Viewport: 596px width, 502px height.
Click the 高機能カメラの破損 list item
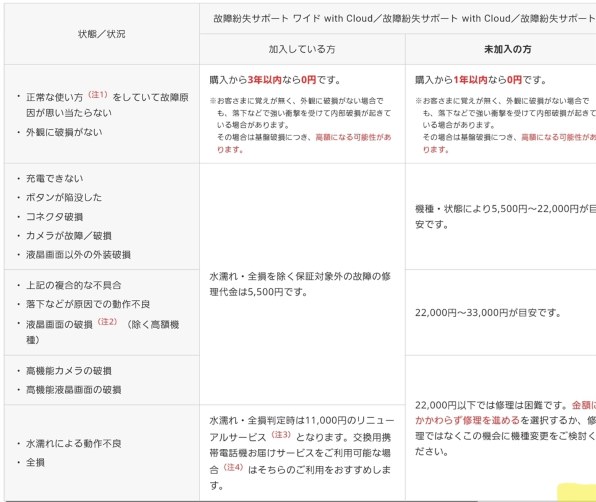[x=69, y=371]
